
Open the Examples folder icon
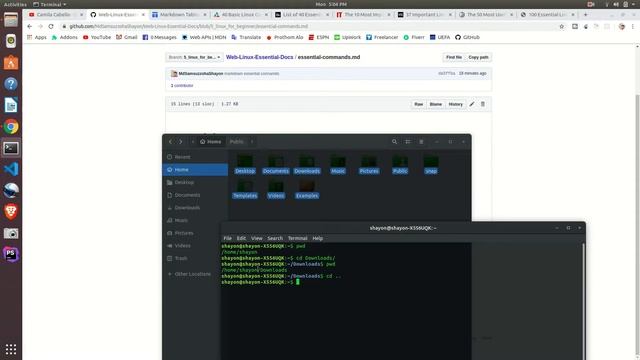point(307,189)
